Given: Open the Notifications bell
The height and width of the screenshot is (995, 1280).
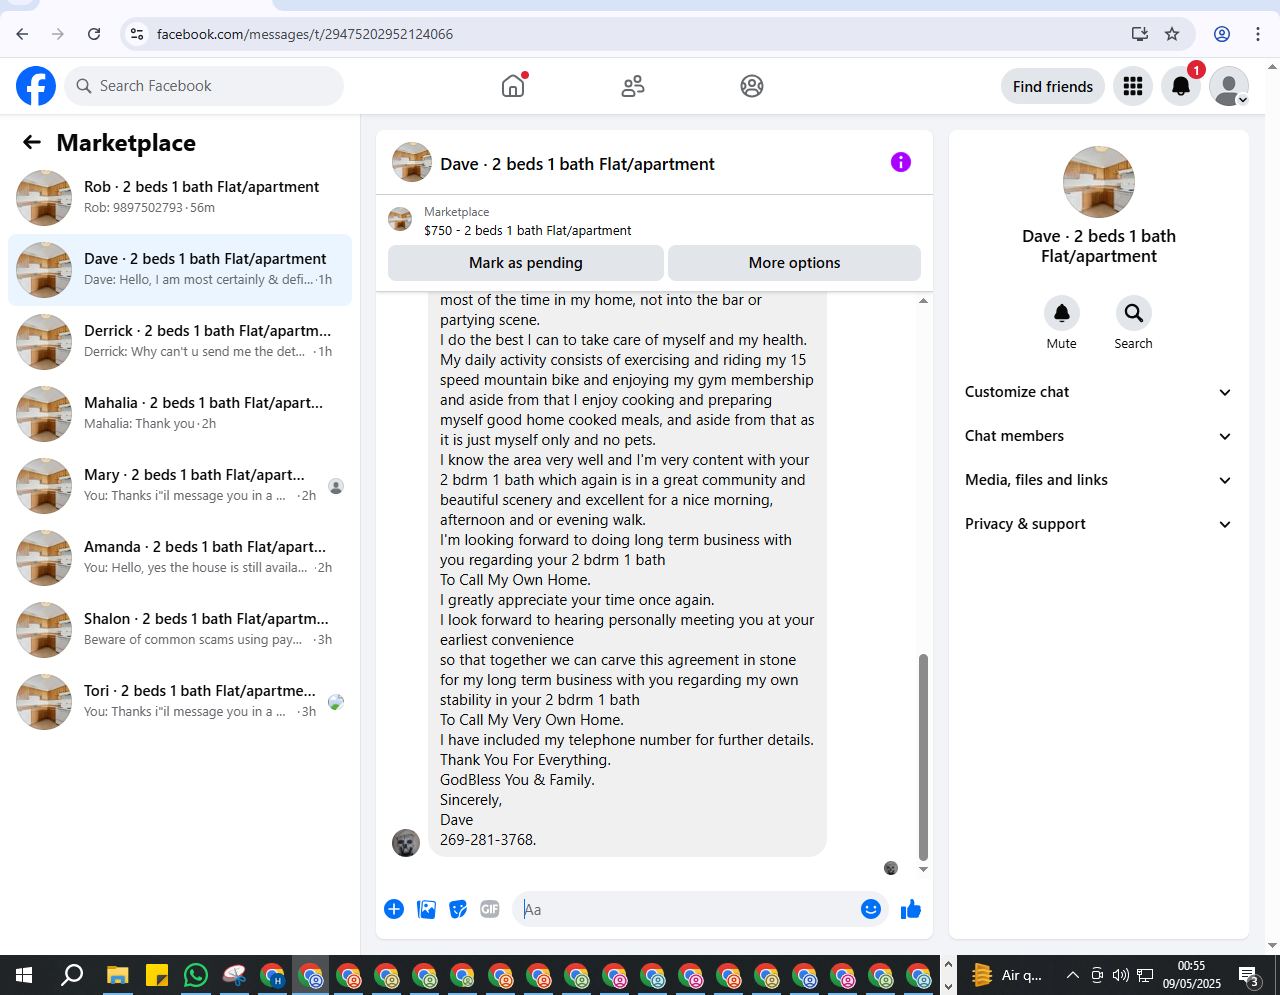Looking at the screenshot, I should pyautogui.click(x=1181, y=87).
